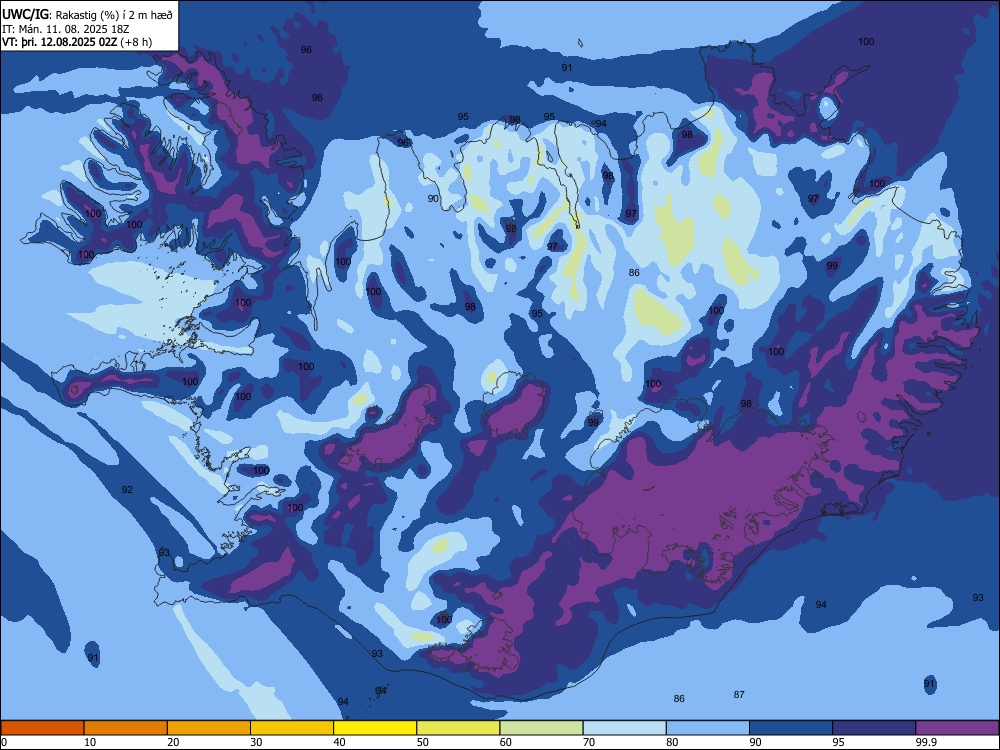Click the bright yellow 40–50 legend swatch
This screenshot has height=750, width=1000.
375,728
